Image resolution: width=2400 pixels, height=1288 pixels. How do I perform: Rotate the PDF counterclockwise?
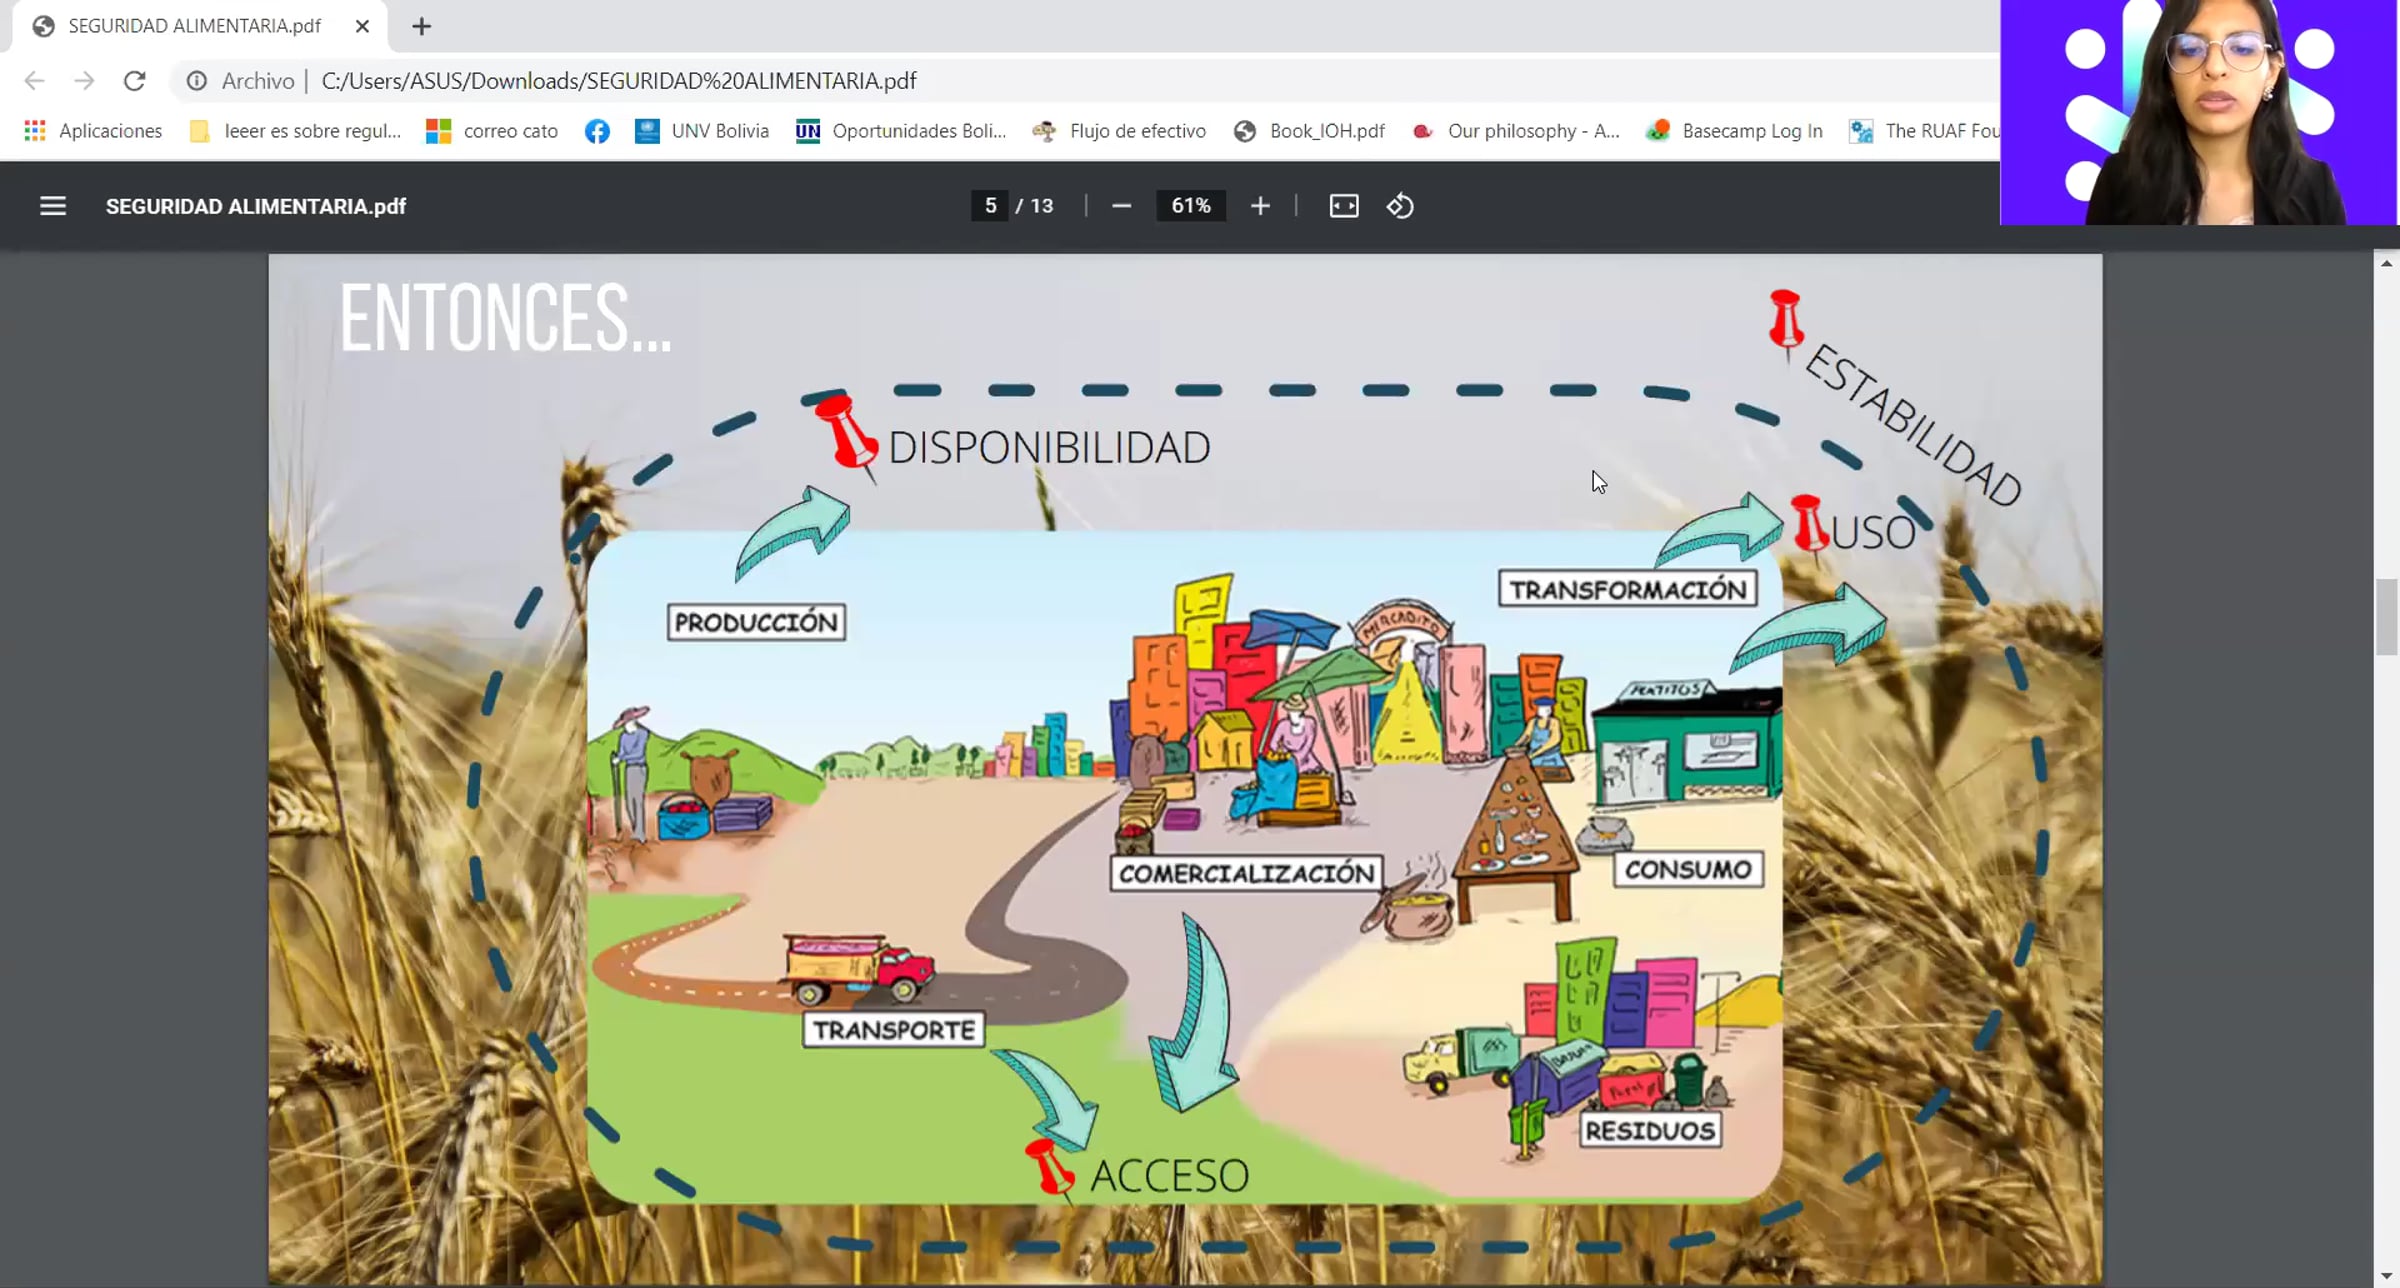click(x=1399, y=206)
